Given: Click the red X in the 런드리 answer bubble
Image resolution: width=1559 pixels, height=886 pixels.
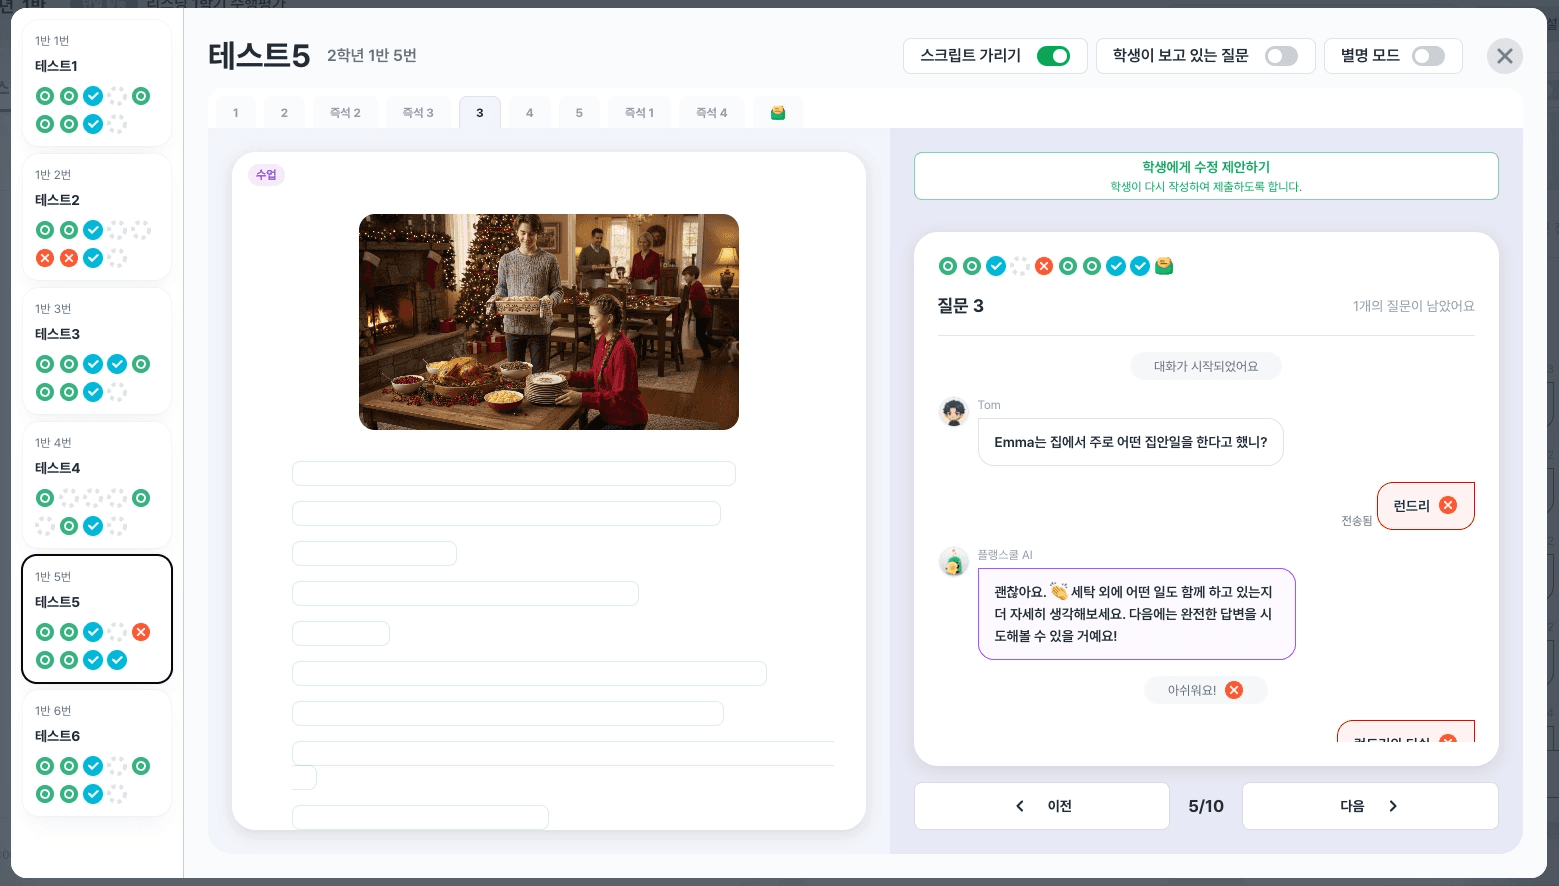Looking at the screenshot, I should (x=1448, y=505).
